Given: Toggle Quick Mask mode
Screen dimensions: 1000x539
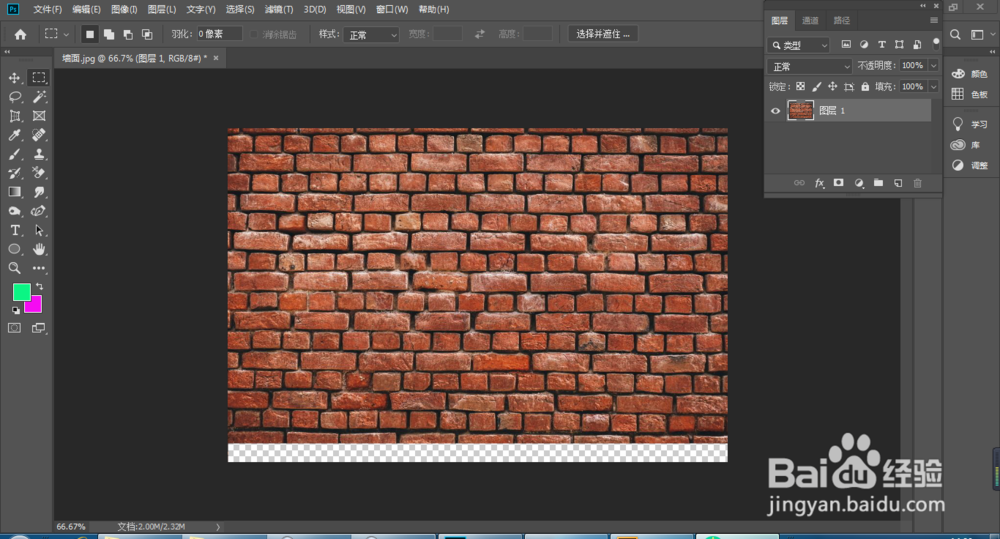Looking at the screenshot, I should (x=14, y=328).
